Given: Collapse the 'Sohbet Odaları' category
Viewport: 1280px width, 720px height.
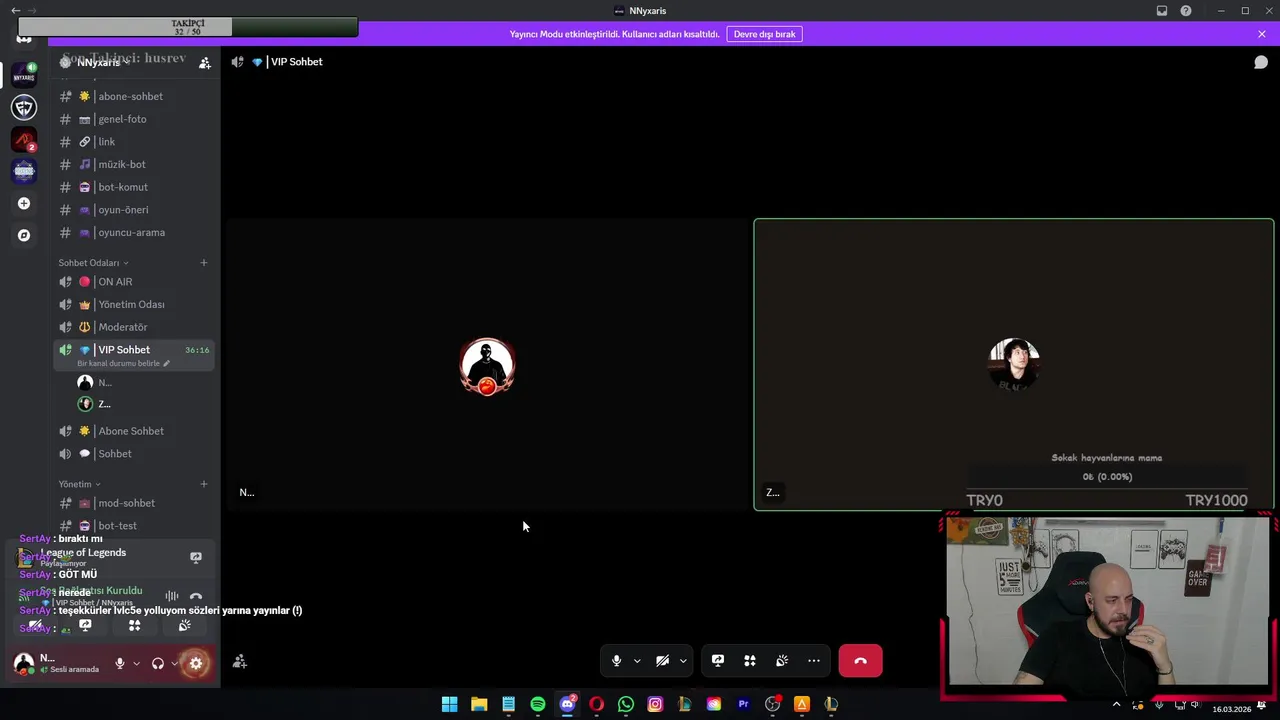Looking at the screenshot, I should (x=93, y=263).
